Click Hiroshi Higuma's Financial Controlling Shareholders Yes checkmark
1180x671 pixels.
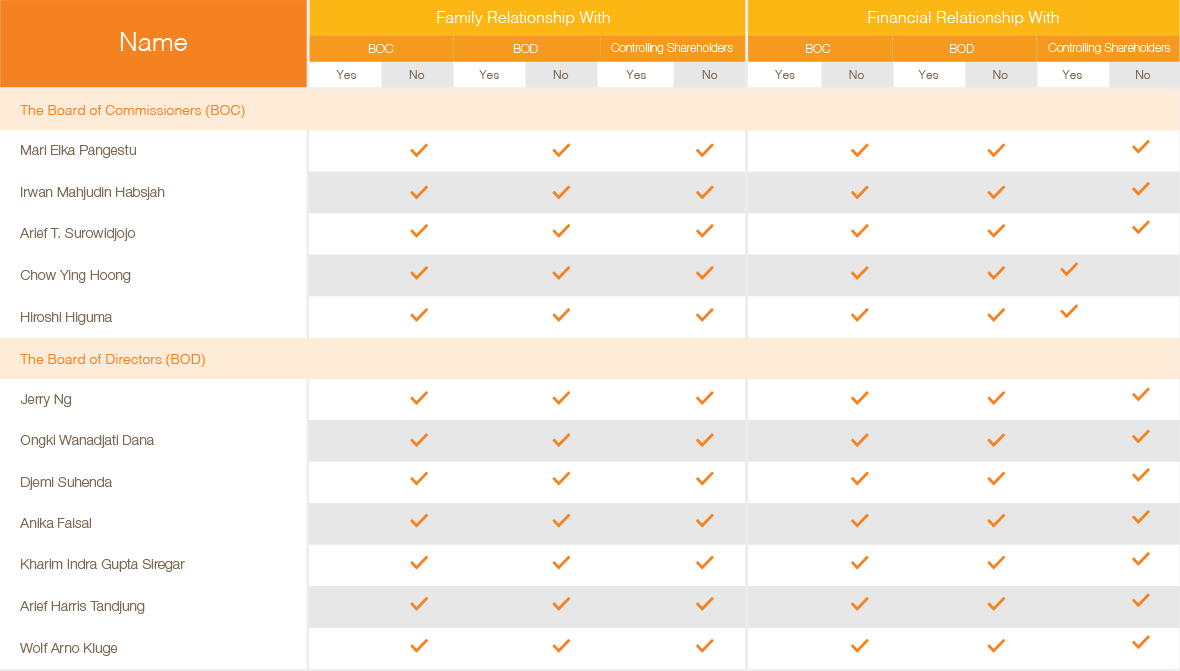pos(1069,311)
